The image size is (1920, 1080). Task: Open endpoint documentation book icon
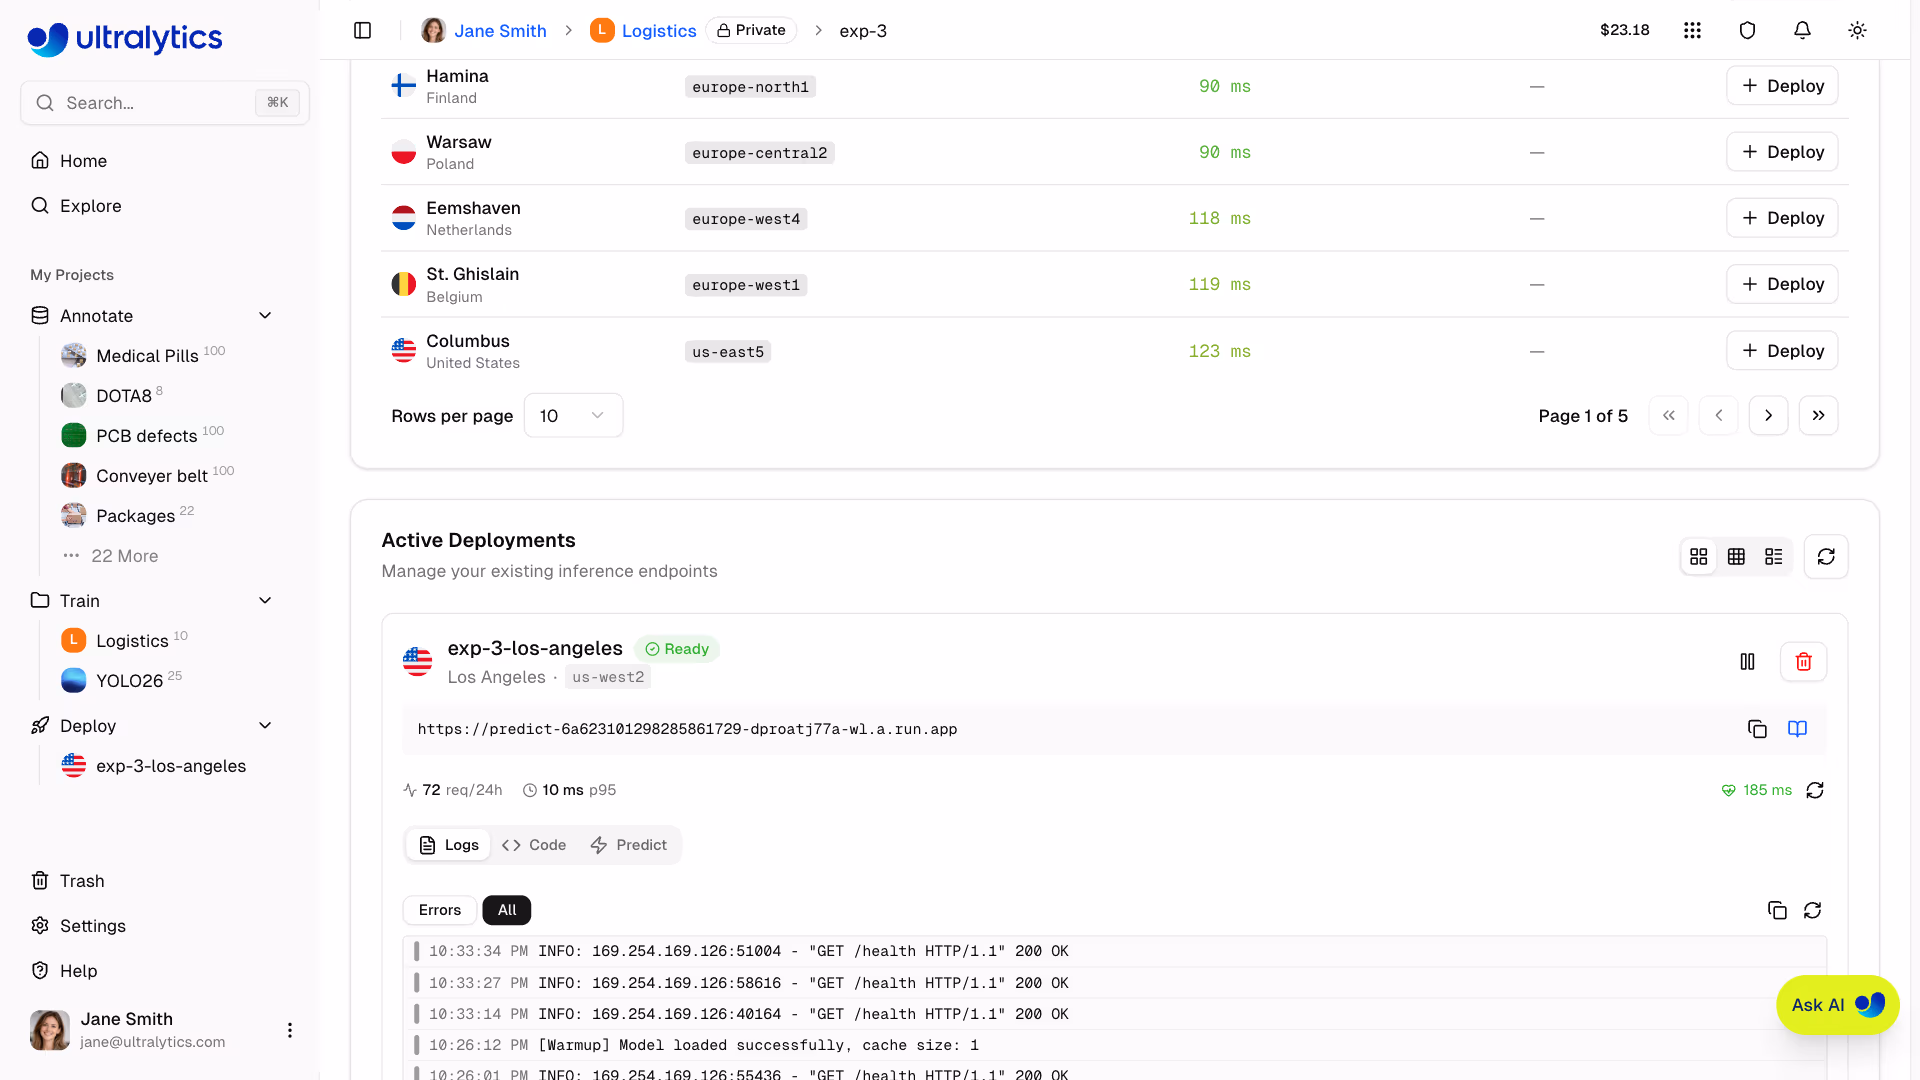click(x=1797, y=729)
